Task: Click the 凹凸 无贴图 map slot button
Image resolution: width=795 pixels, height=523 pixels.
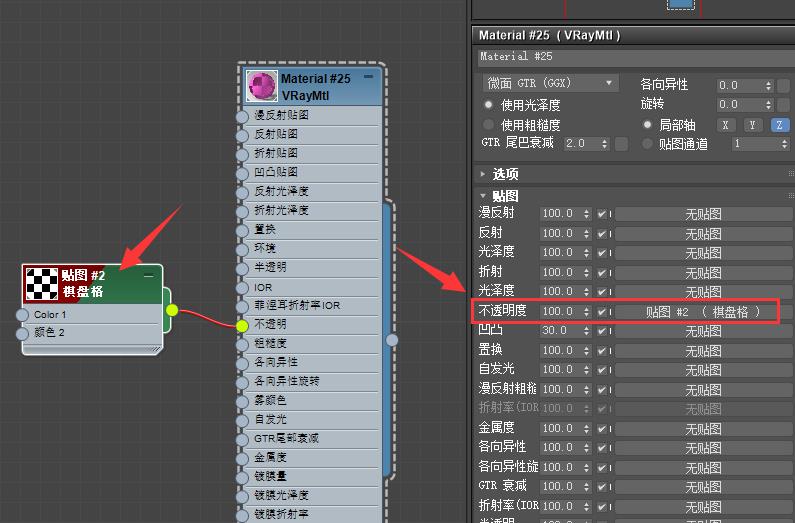Action: [x=703, y=331]
